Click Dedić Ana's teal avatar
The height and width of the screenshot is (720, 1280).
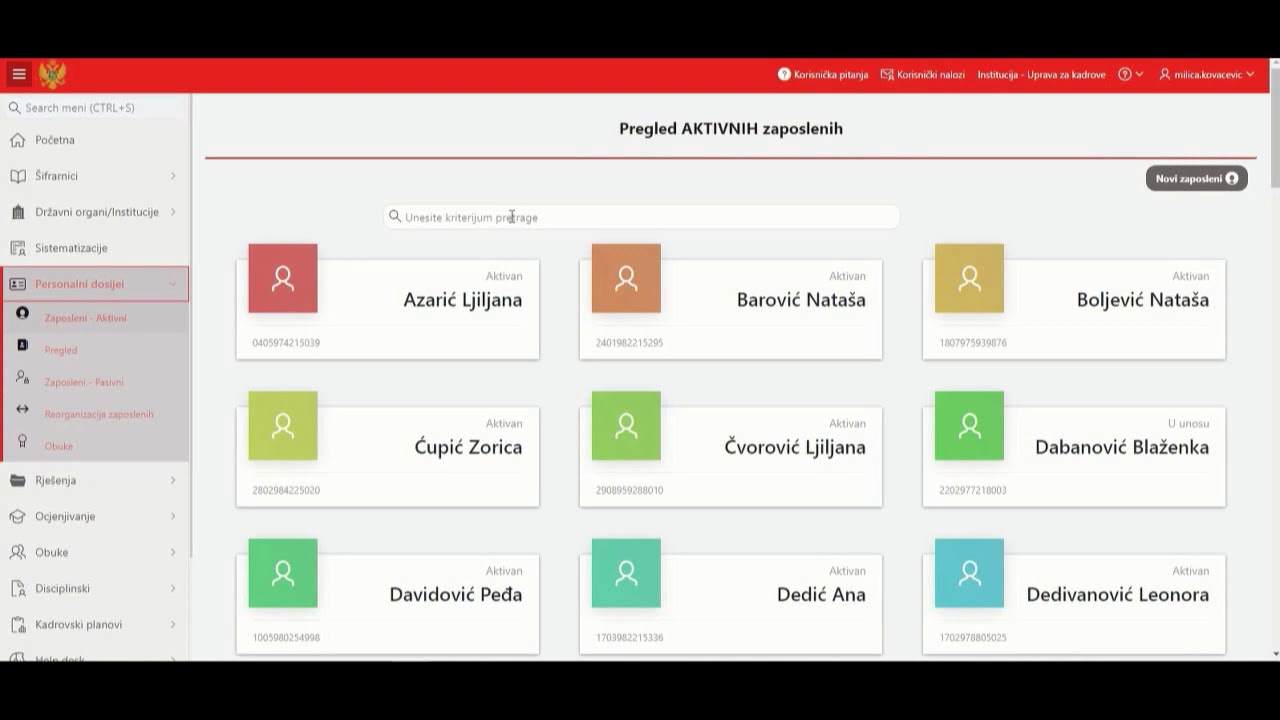tap(626, 573)
